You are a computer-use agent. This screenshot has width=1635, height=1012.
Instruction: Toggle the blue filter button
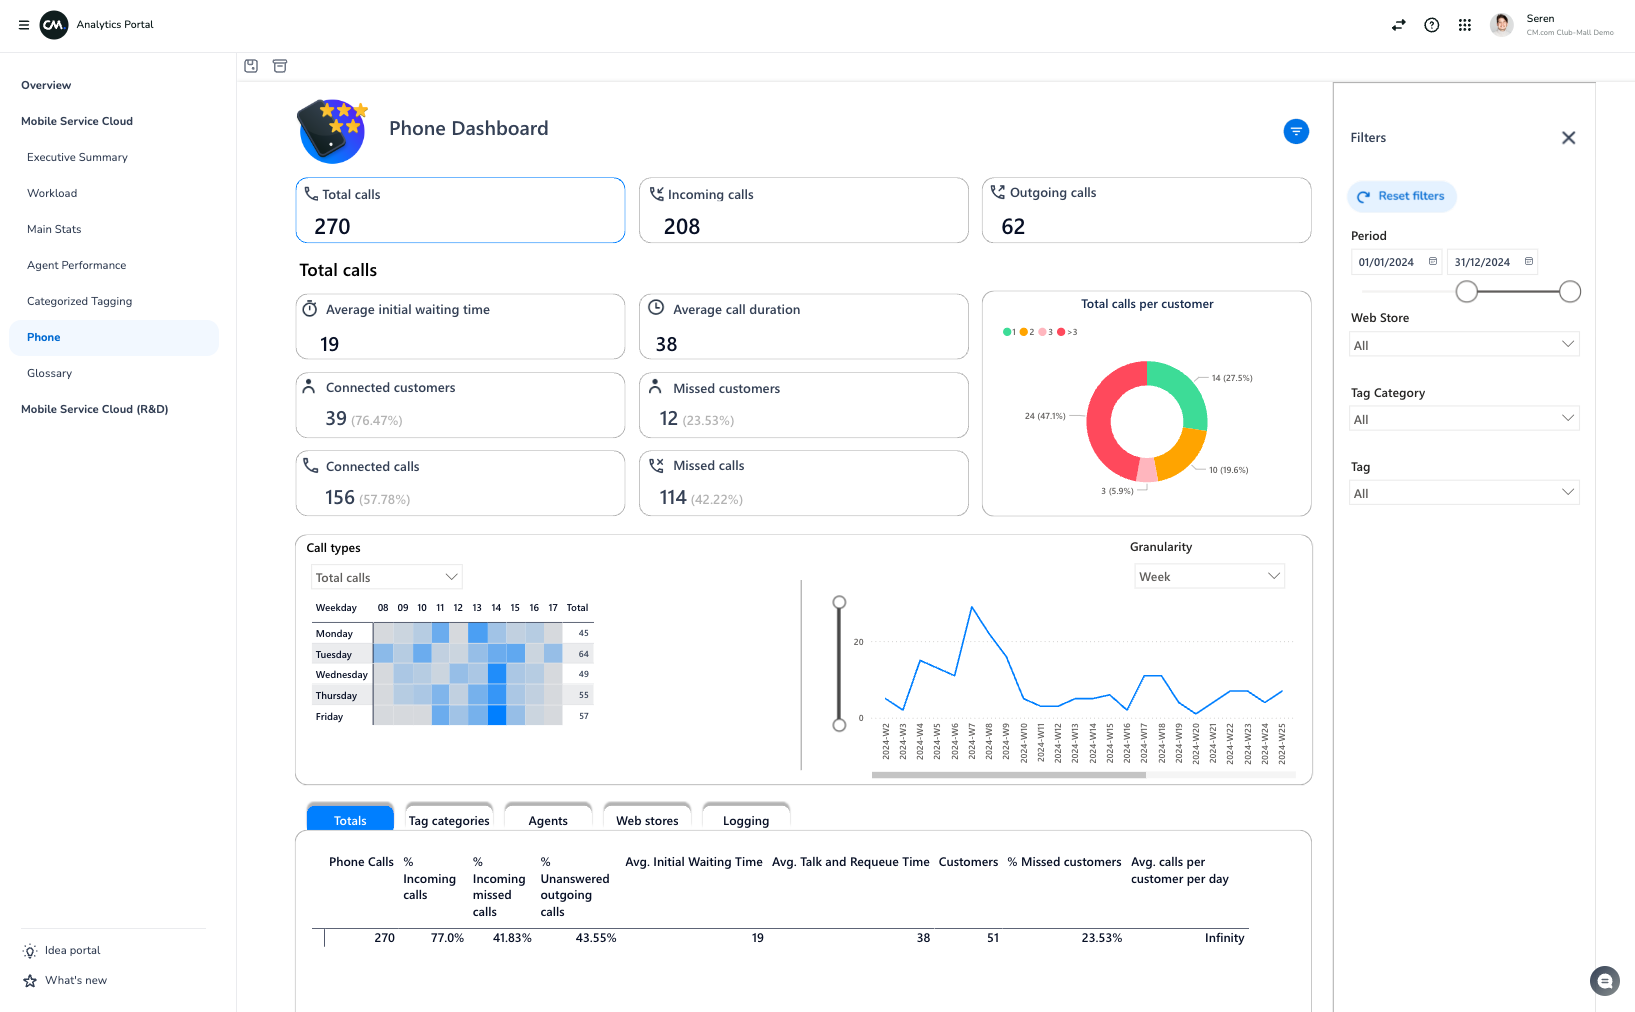coord(1296,131)
